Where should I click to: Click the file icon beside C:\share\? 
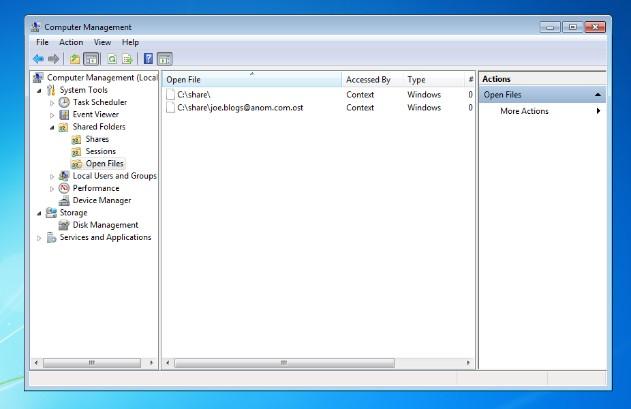coord(170,95)
